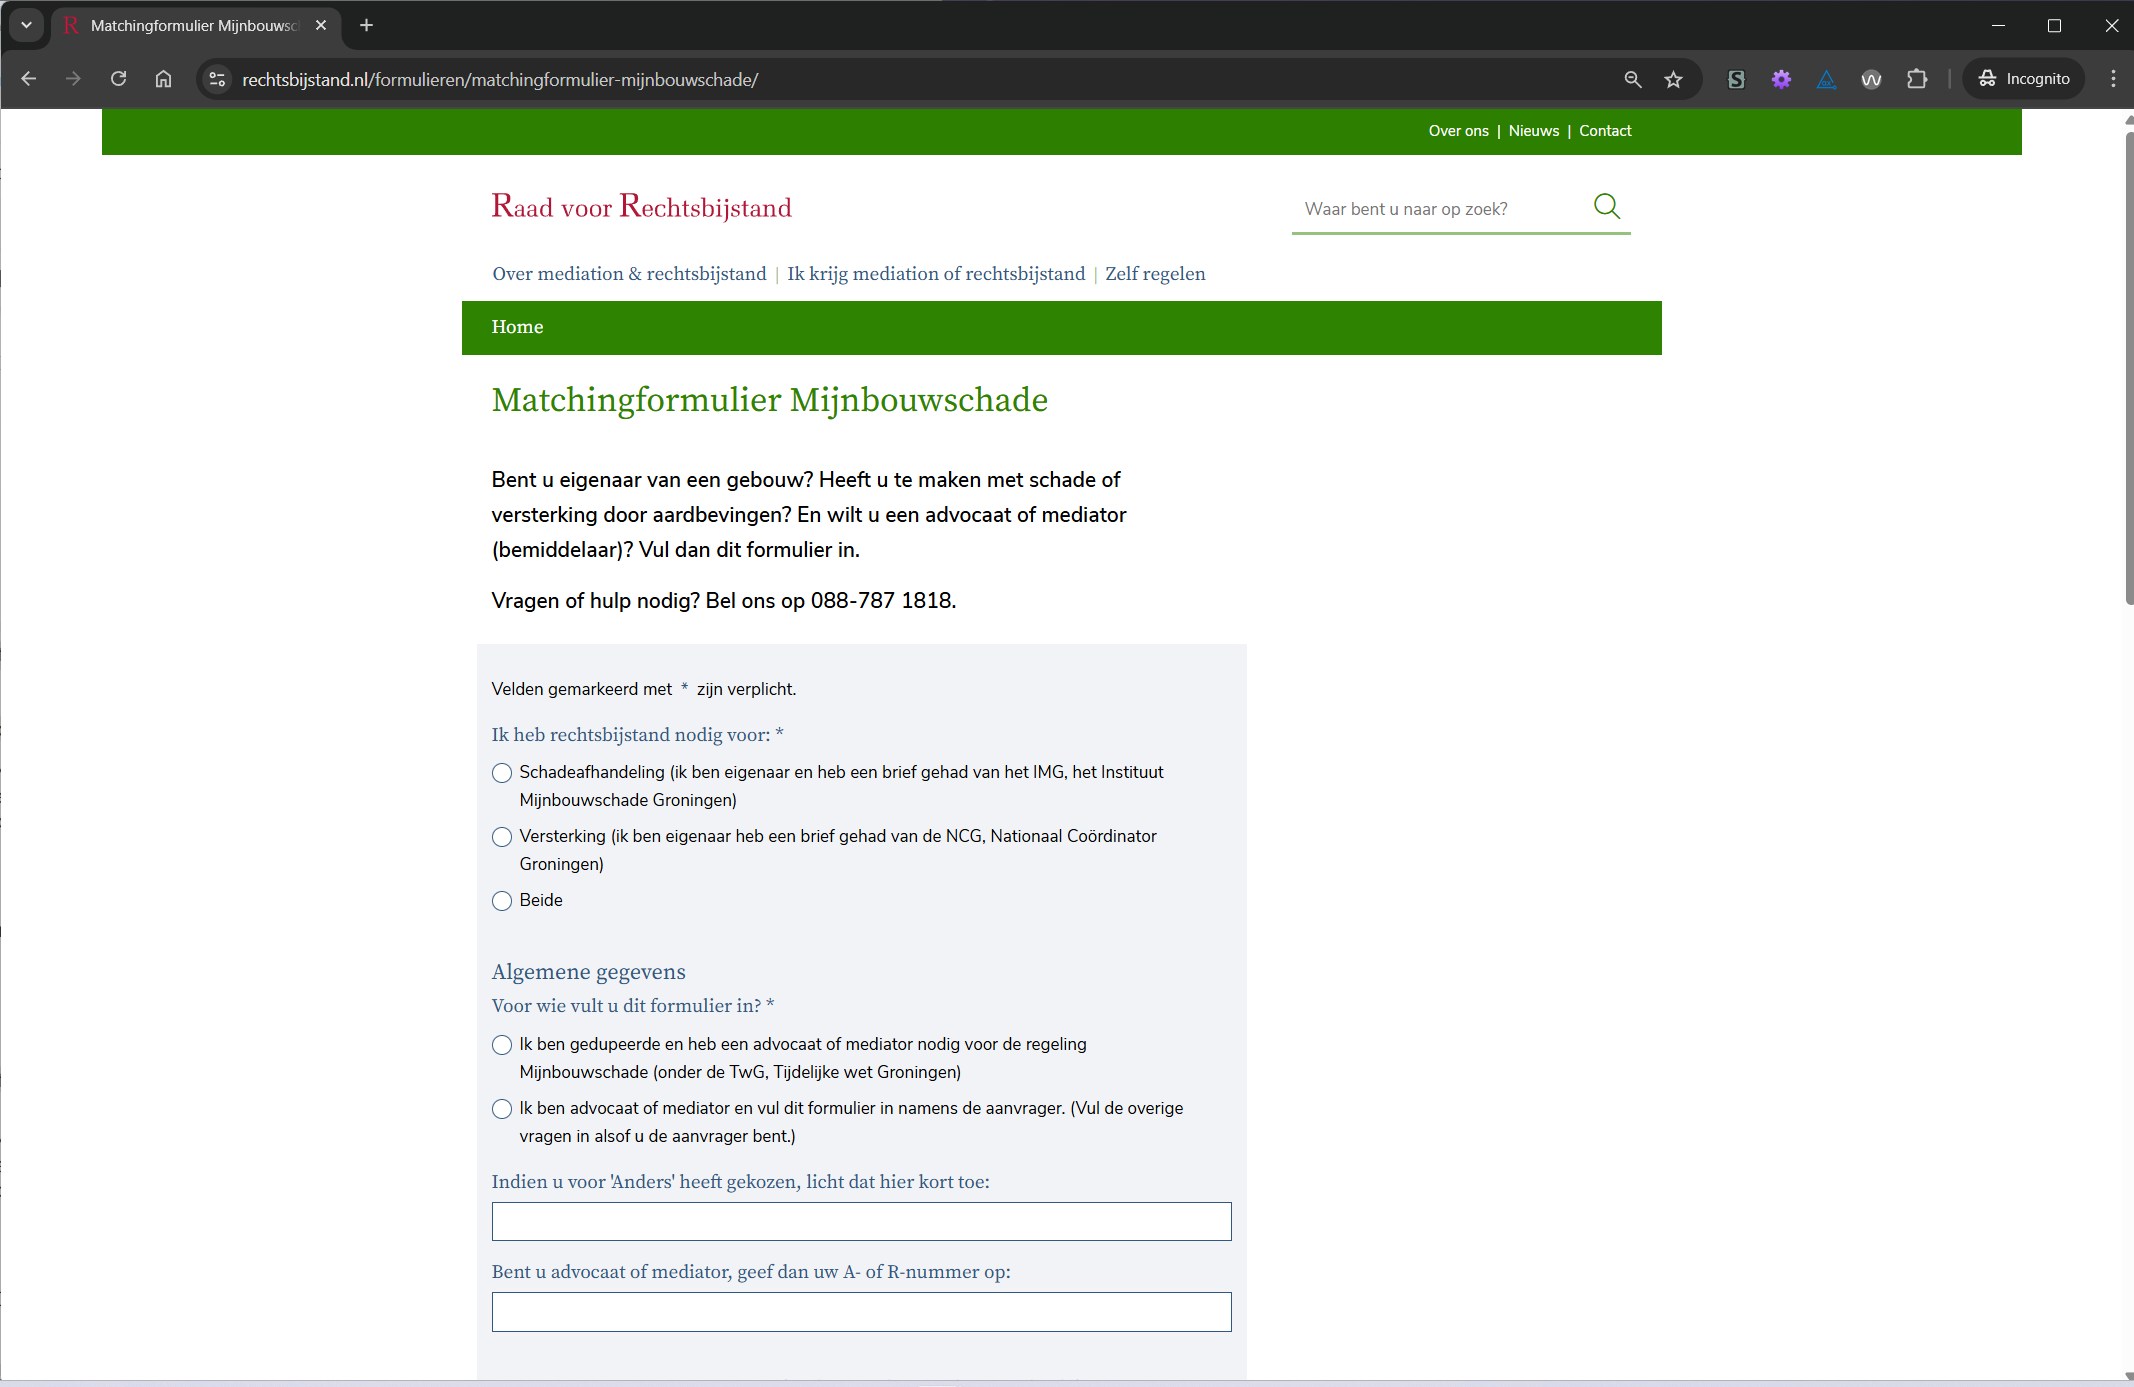
Task: Click the 'Anders' explanation text field
Action: click(x=861, y=1221)
